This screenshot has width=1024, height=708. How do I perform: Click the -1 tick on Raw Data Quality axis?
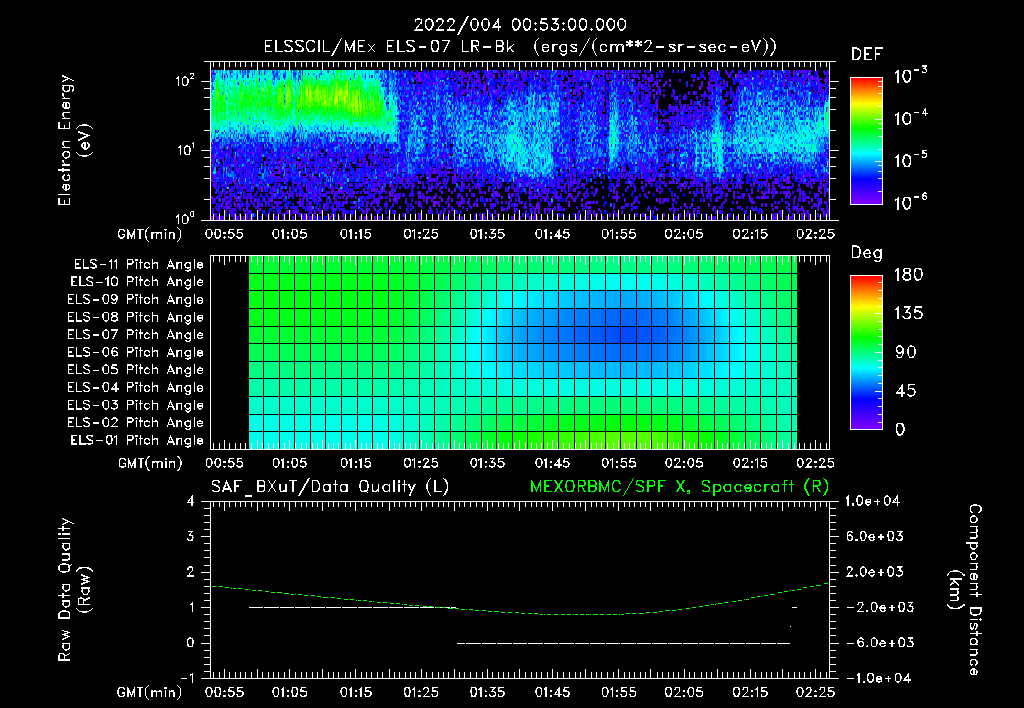click(x=187, y=678)
